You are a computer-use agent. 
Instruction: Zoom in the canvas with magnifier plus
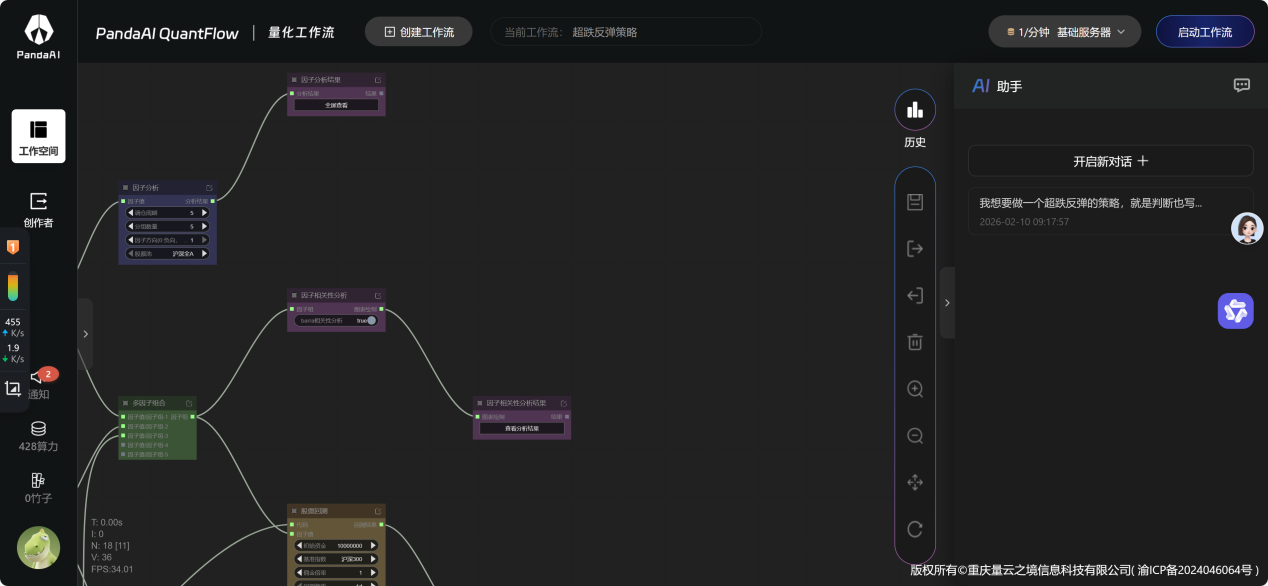click(x=915, y=389)
